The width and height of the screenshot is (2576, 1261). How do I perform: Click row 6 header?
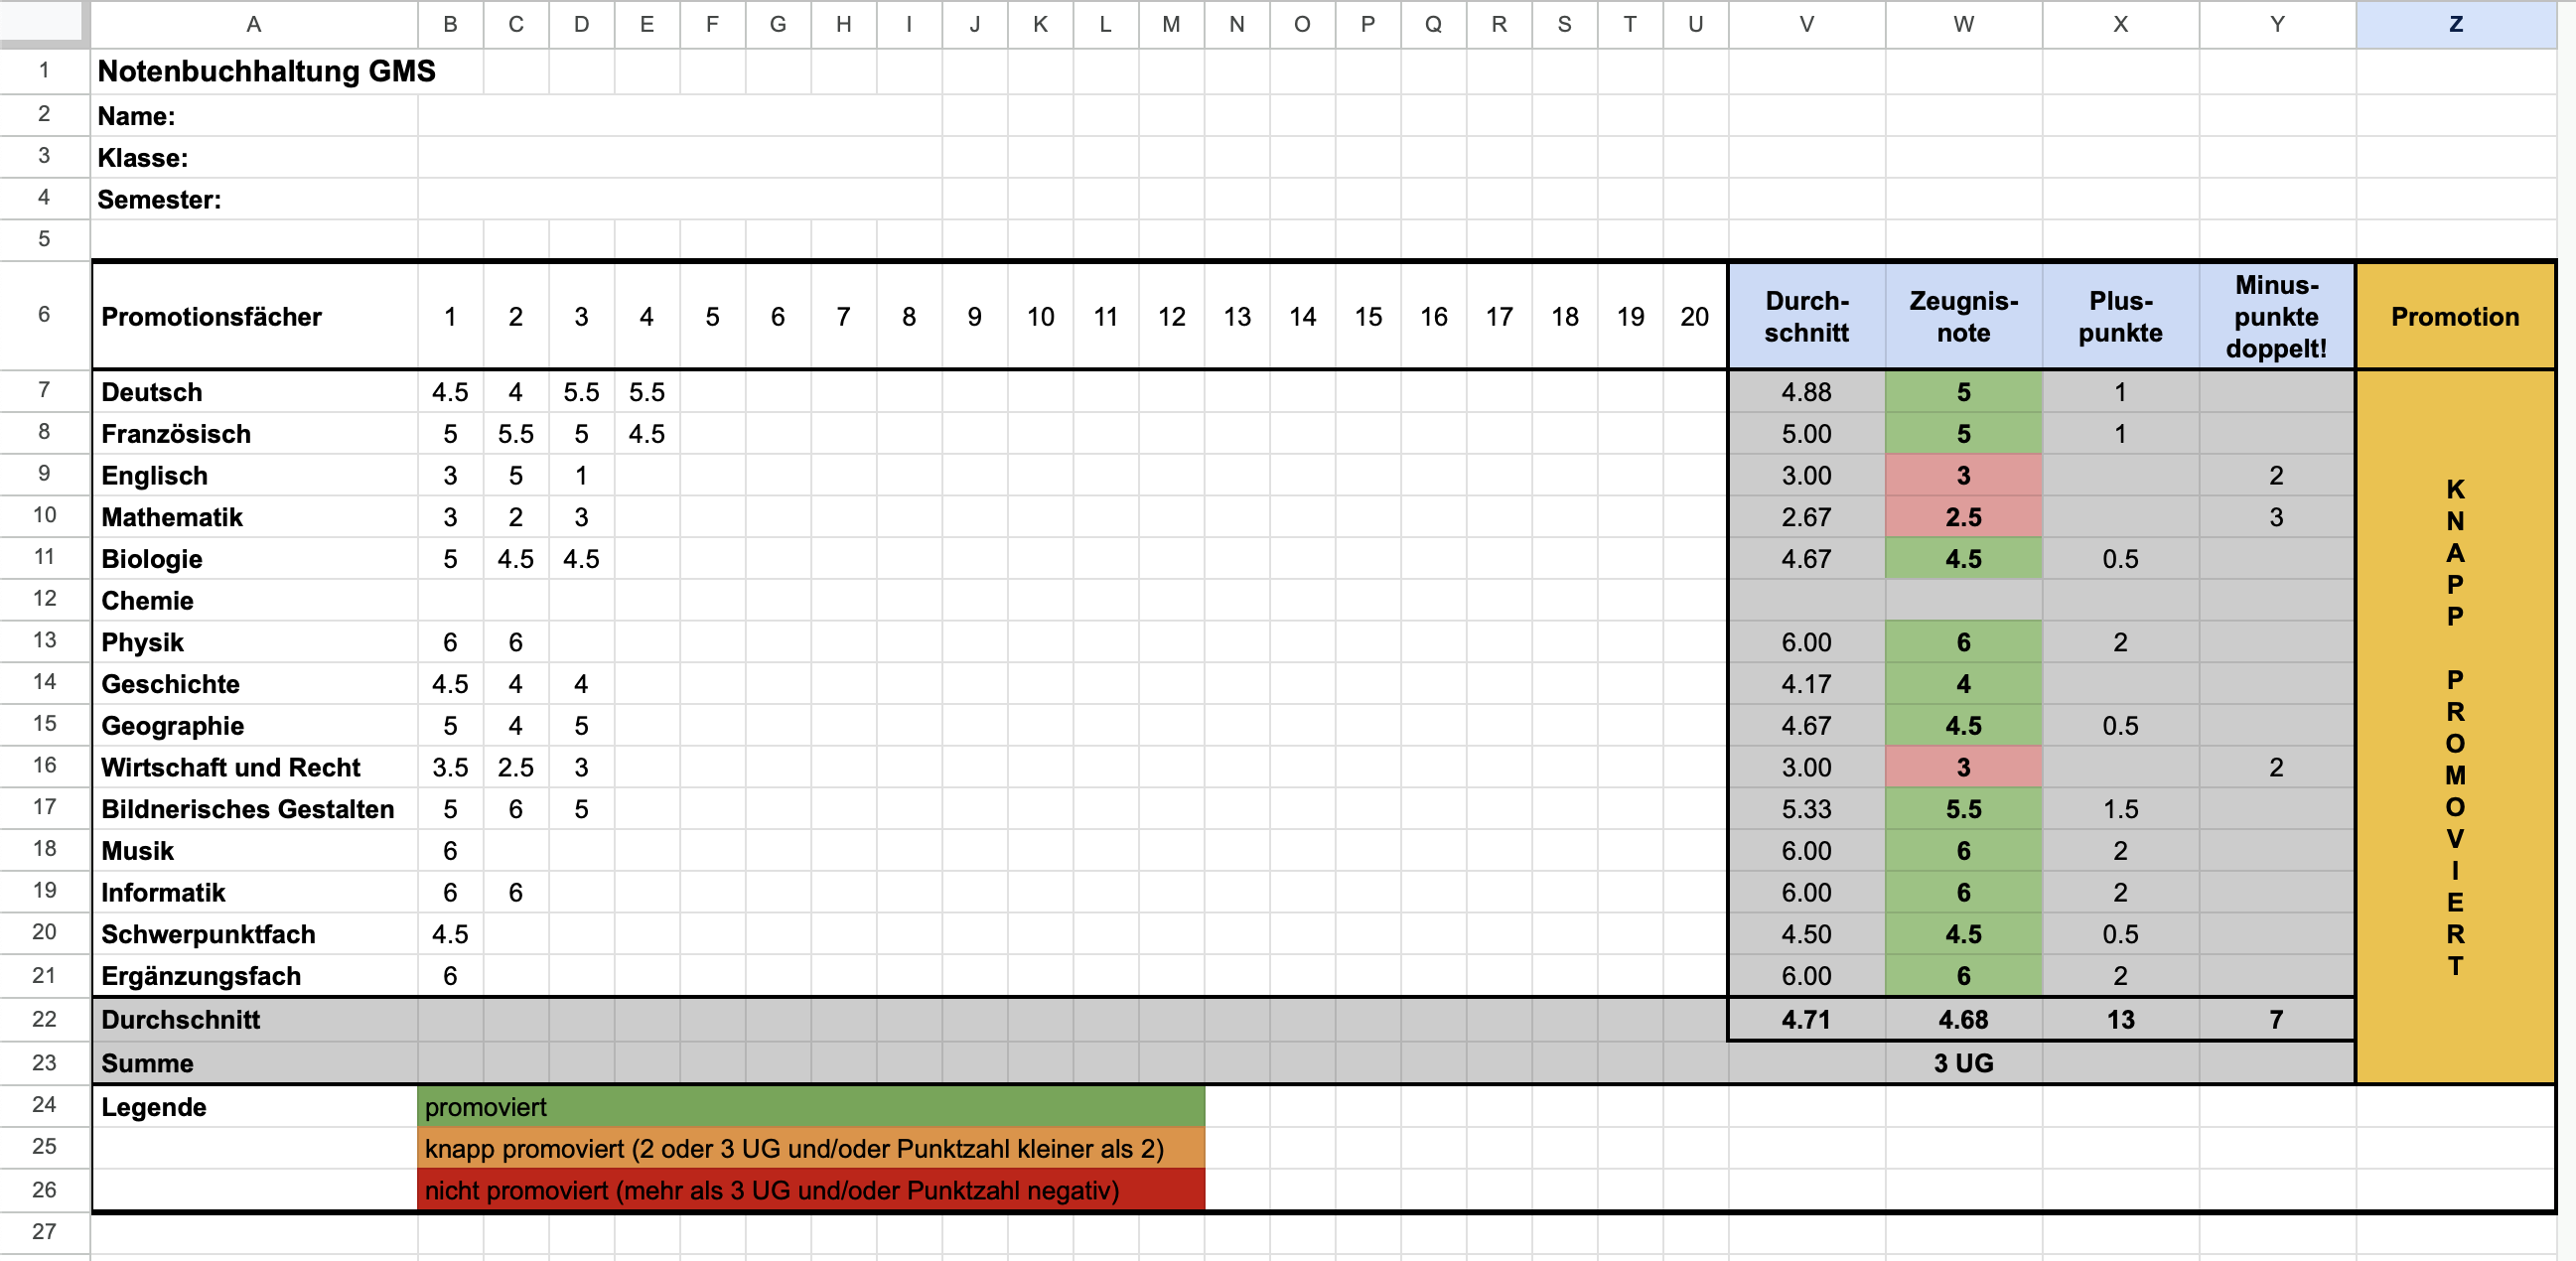44,315
